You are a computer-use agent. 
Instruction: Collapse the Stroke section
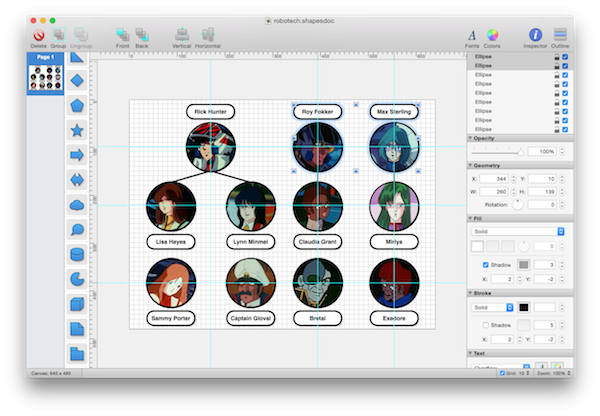click(470, 293)
